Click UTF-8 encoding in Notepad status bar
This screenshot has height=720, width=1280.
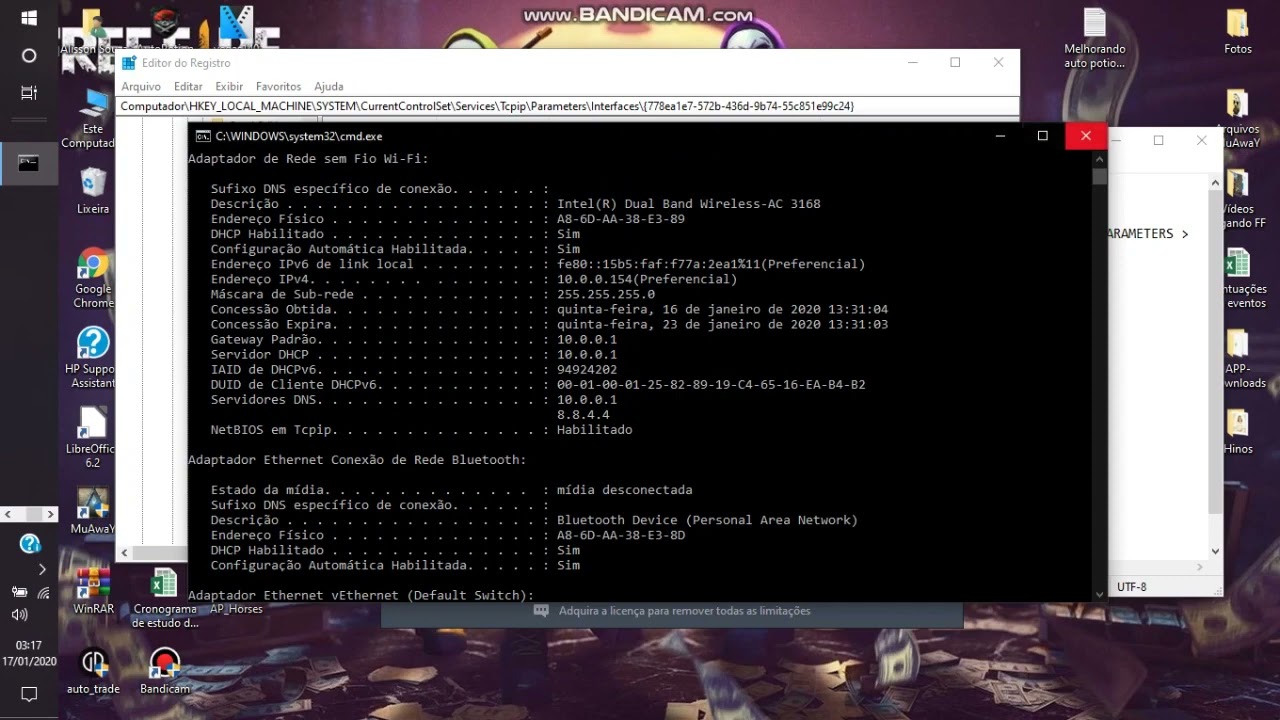(x=1132, y=587)
